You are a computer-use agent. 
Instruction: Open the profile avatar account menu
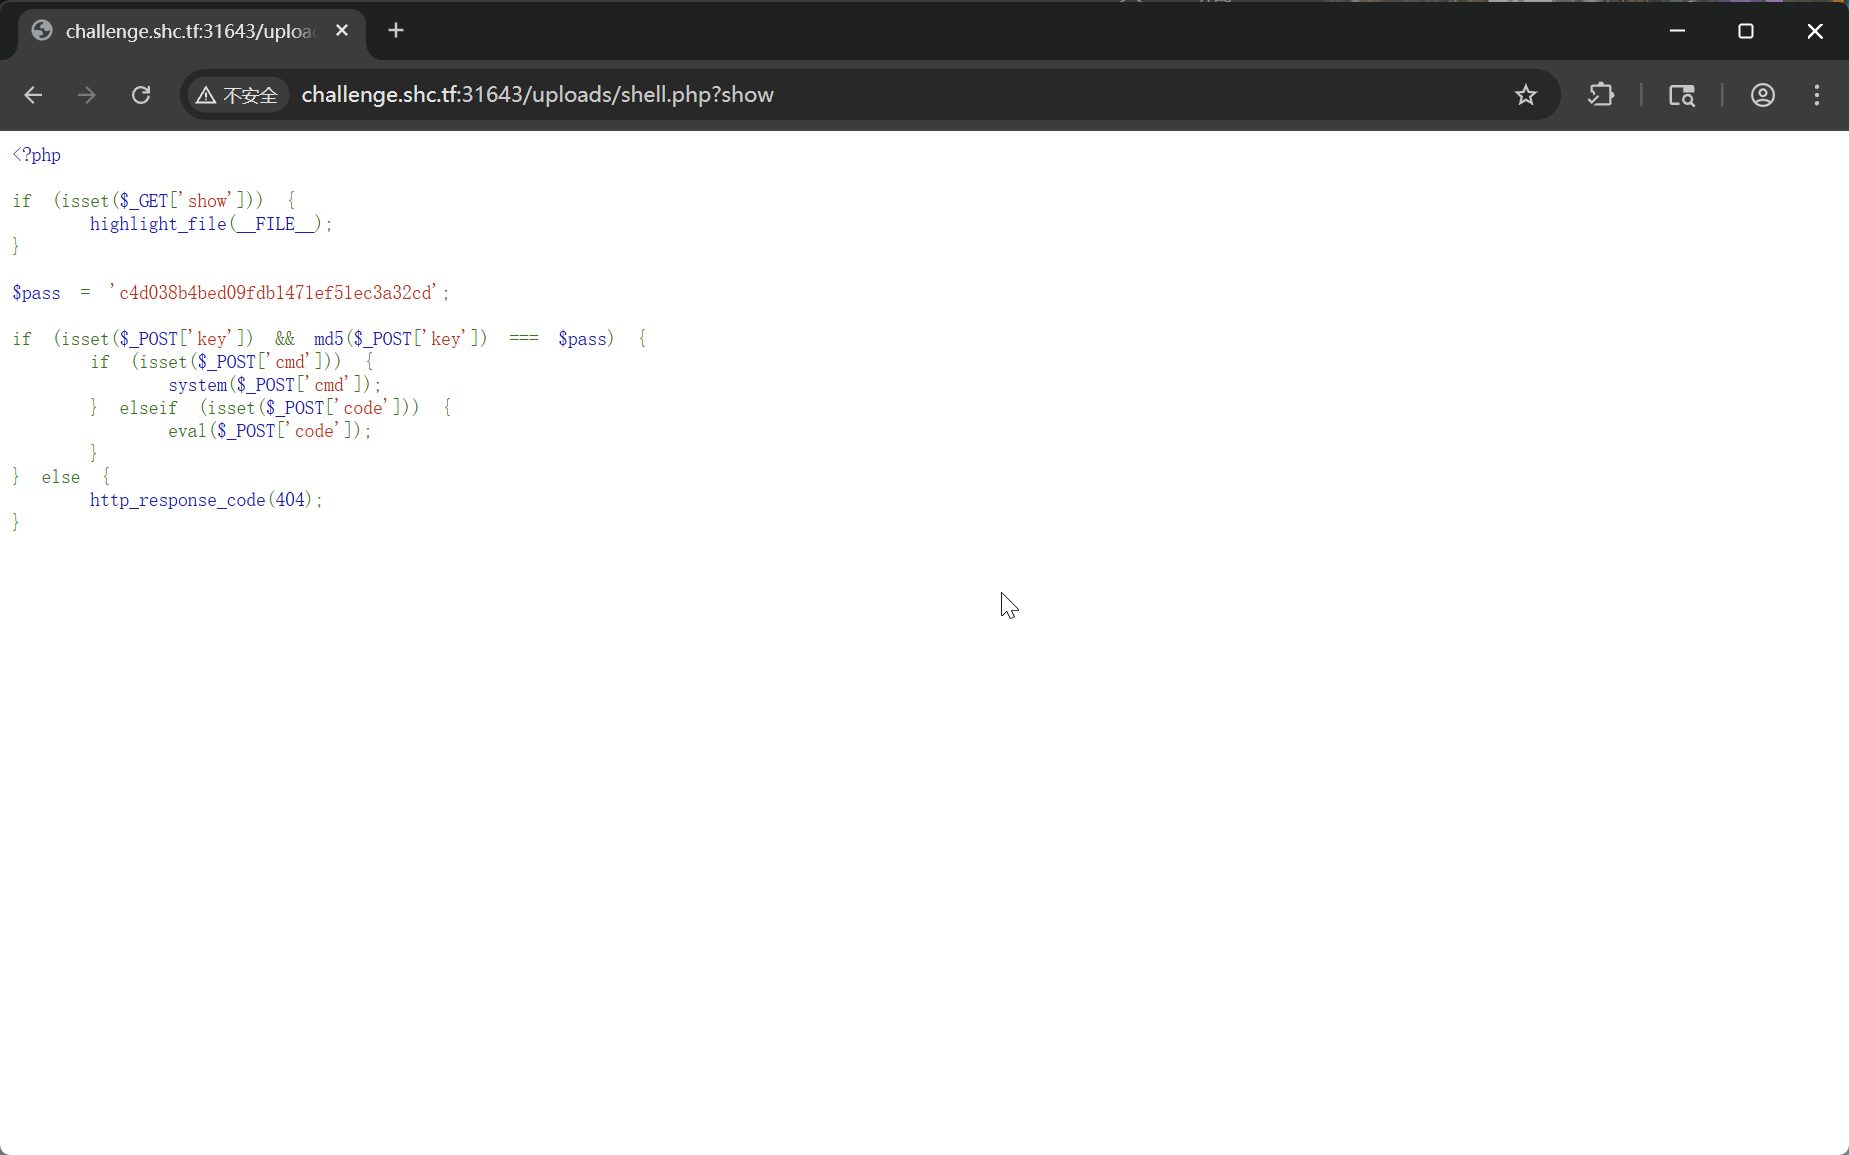(1763, 95)
